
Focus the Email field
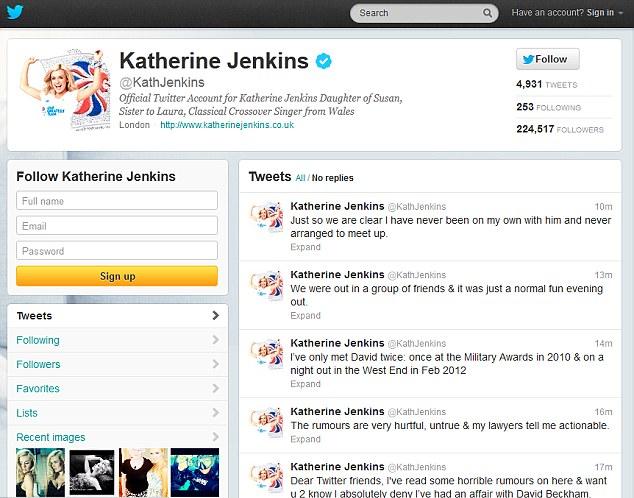[x=117, y=226]
